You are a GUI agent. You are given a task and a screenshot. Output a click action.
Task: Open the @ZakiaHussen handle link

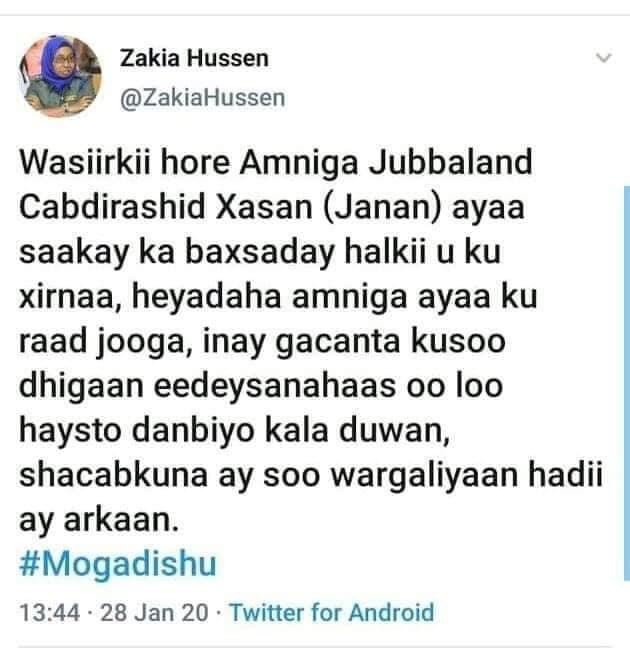pos(203,98)
